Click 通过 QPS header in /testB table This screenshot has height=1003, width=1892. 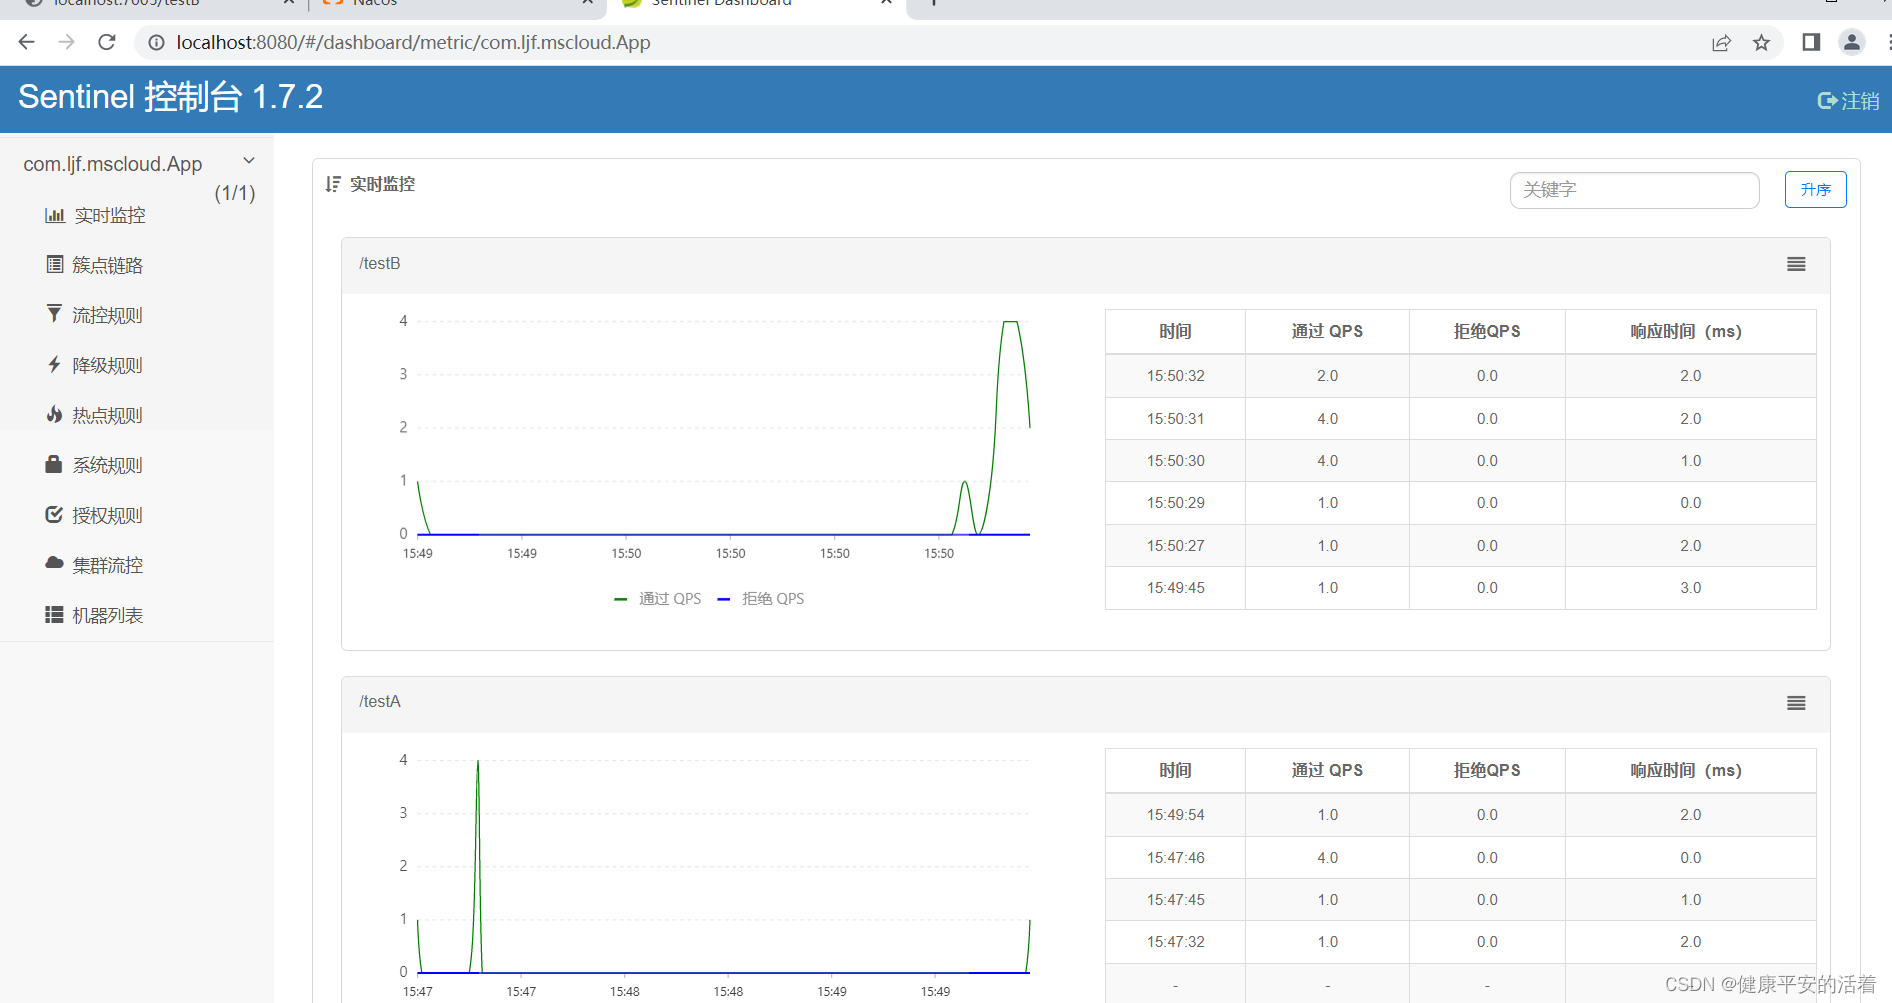tap(1327, 331)
